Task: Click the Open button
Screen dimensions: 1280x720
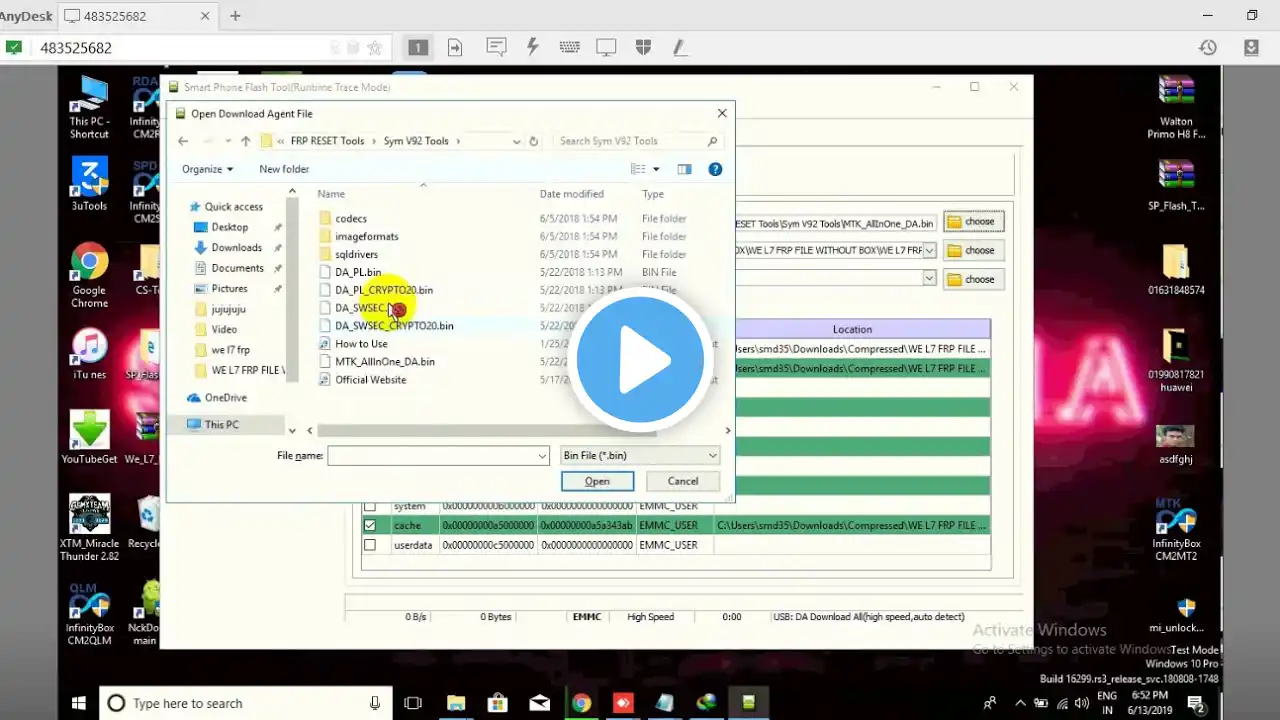Action: pos(597,481)
